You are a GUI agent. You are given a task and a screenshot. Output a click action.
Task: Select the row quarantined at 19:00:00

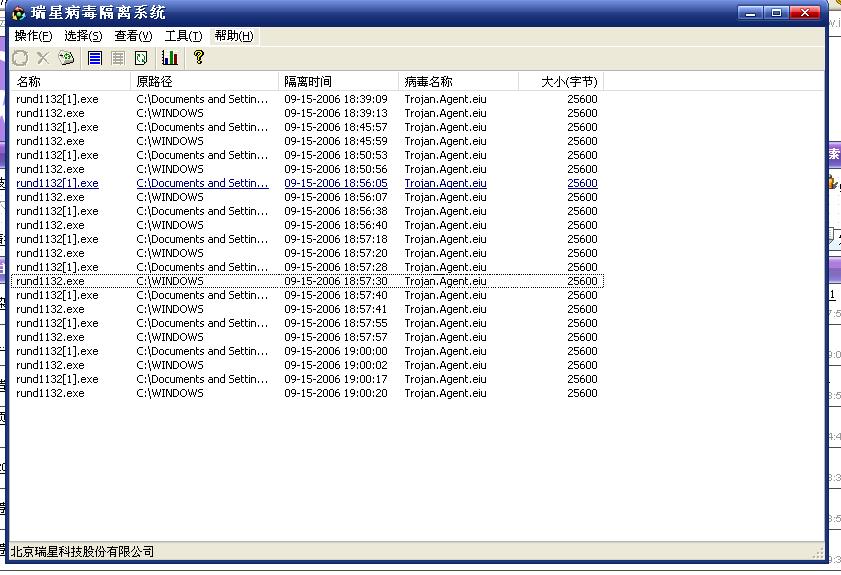tap(307, 351)
